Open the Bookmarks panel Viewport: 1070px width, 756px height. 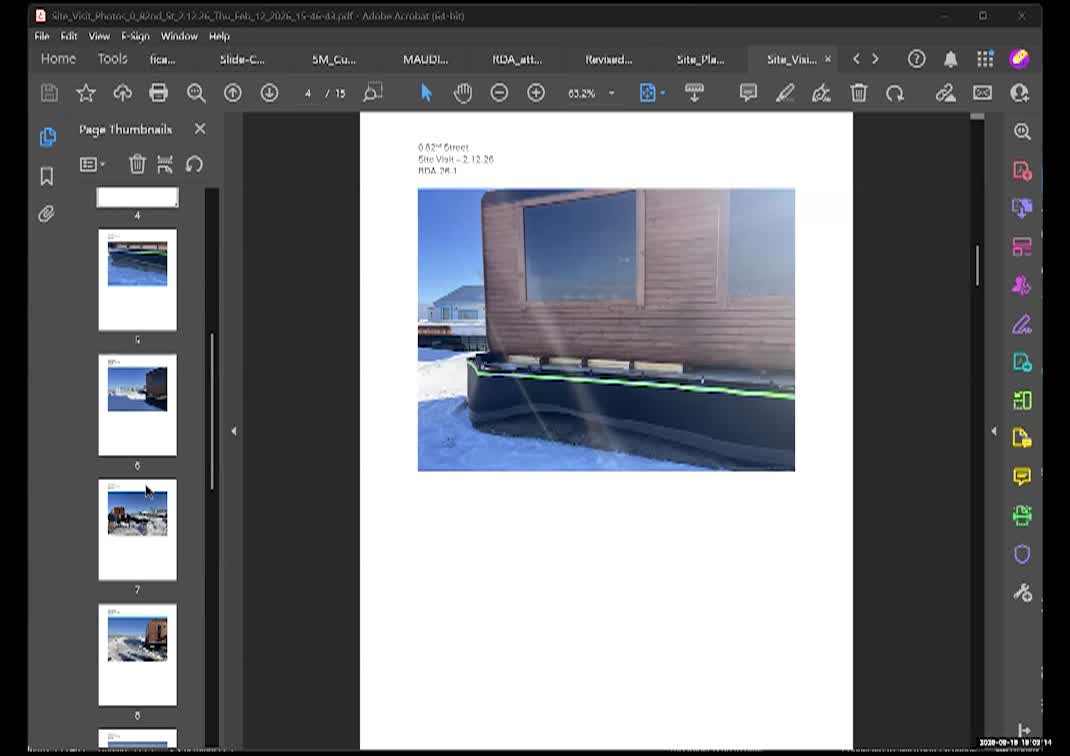tap(46, 176)
